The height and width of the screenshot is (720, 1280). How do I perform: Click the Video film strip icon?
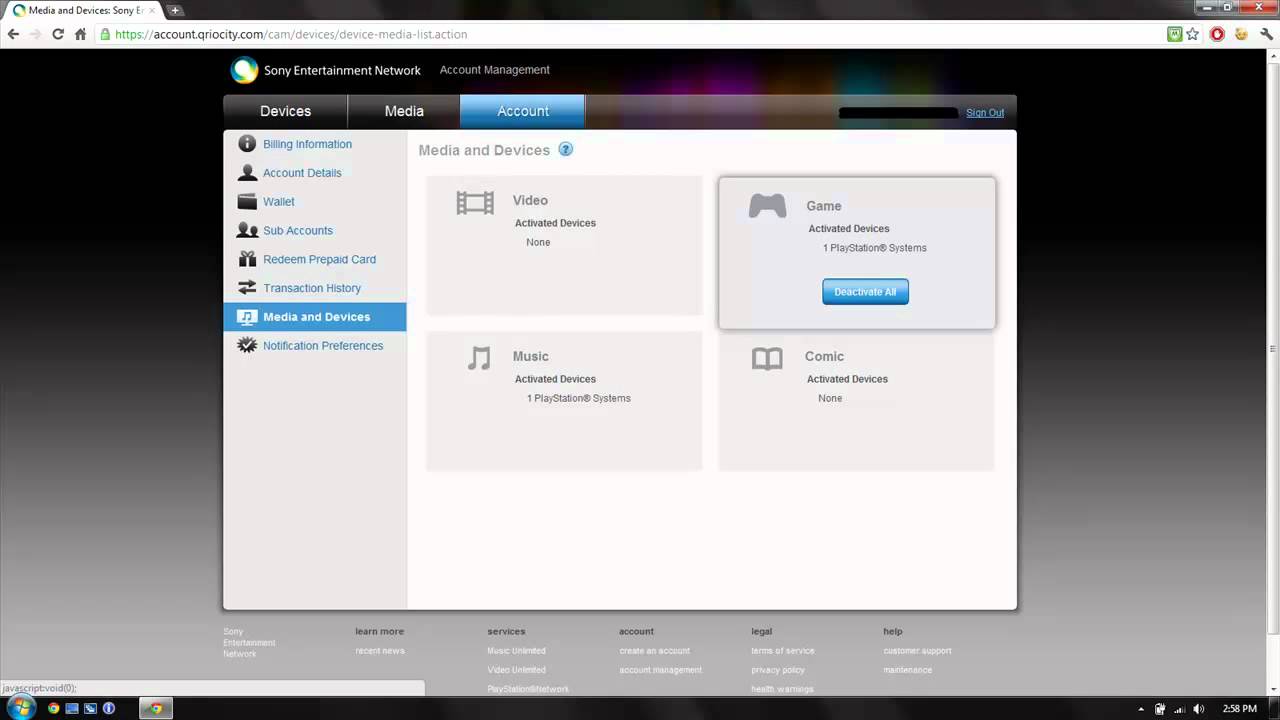[475, 203]
